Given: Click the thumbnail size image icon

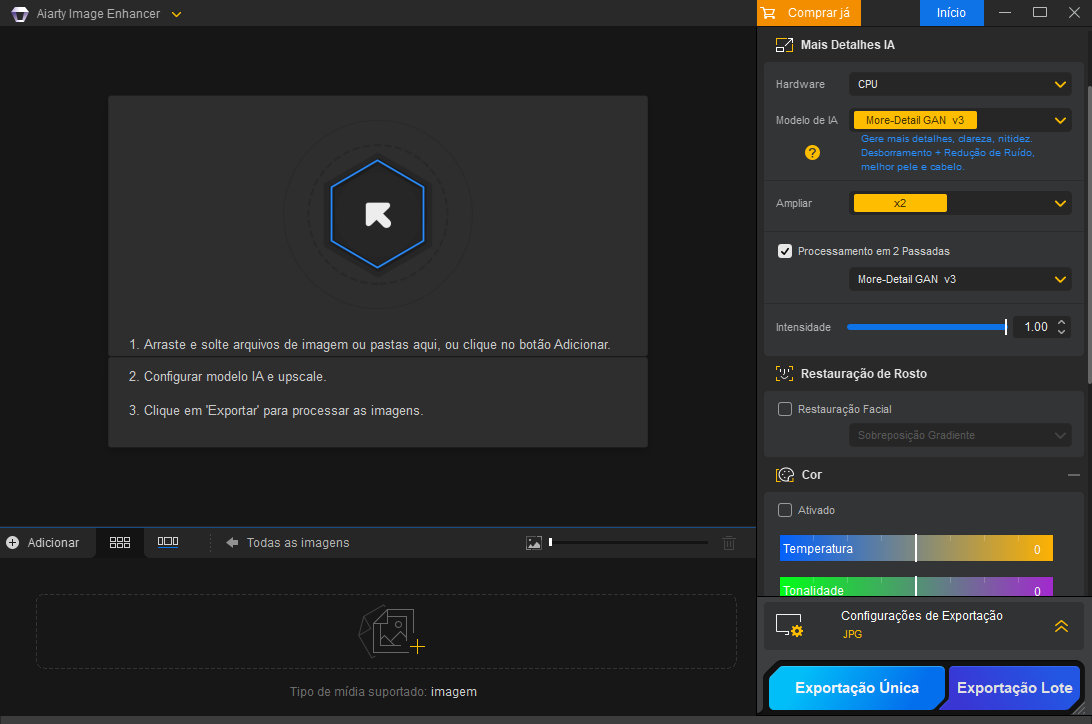Looking at the screenshot, I should [x=534, y=543].
